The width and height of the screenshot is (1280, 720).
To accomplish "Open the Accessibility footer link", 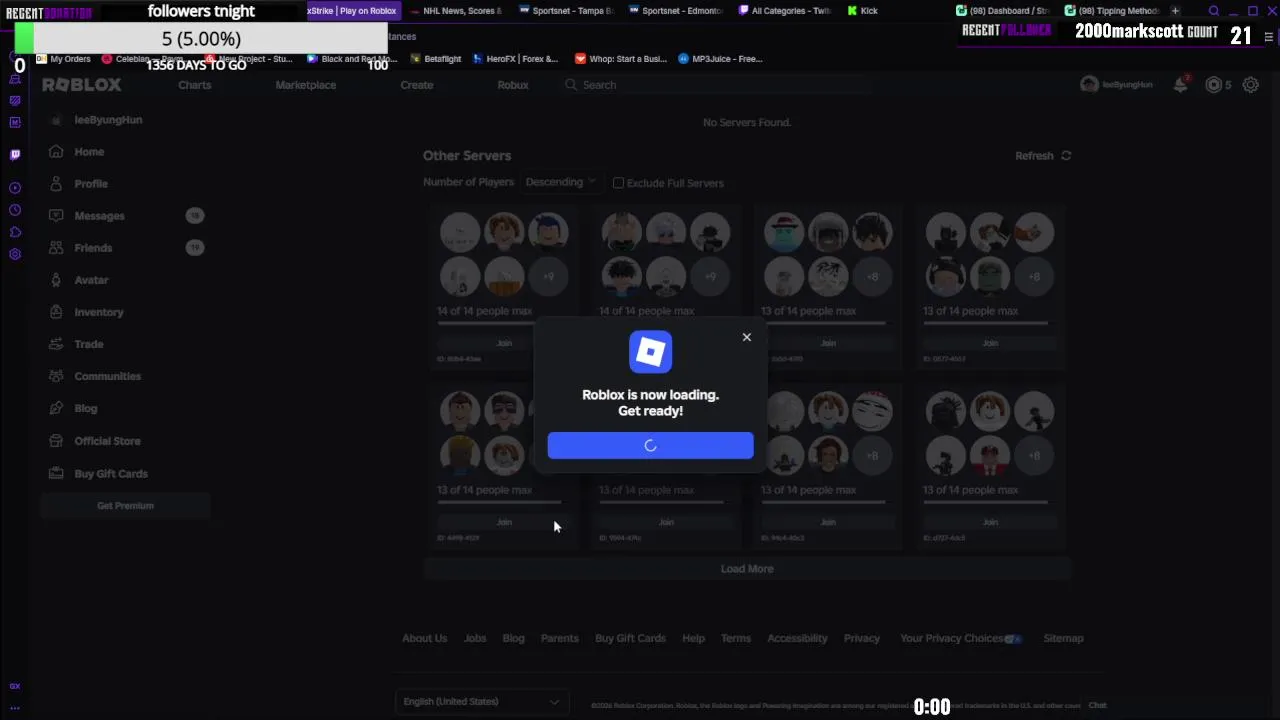I will 797,638.
